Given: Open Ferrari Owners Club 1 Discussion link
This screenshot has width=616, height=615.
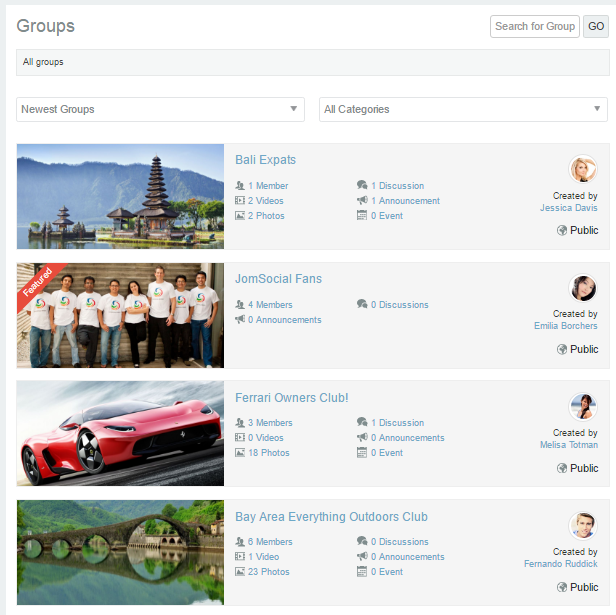Looking at the screenshot, I should 397,423.
